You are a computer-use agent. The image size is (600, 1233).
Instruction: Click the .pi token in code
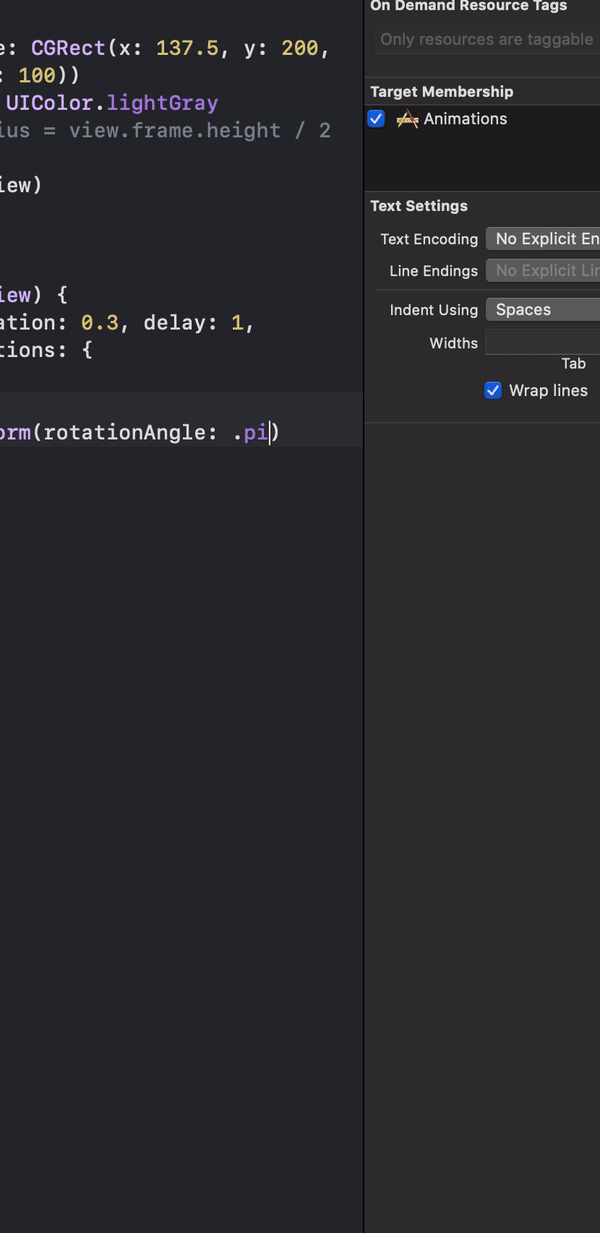(250, 433)
